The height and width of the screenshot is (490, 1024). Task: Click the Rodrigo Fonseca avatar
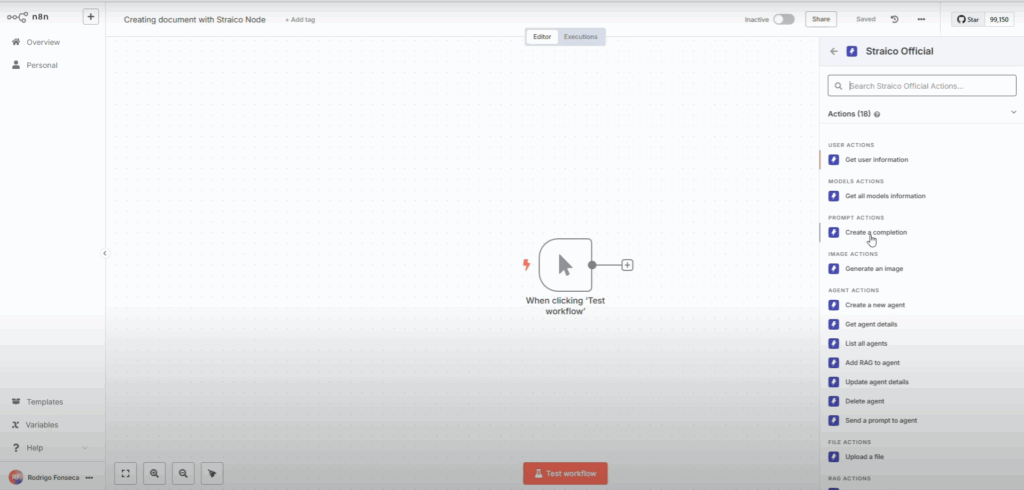coord(16,478)
